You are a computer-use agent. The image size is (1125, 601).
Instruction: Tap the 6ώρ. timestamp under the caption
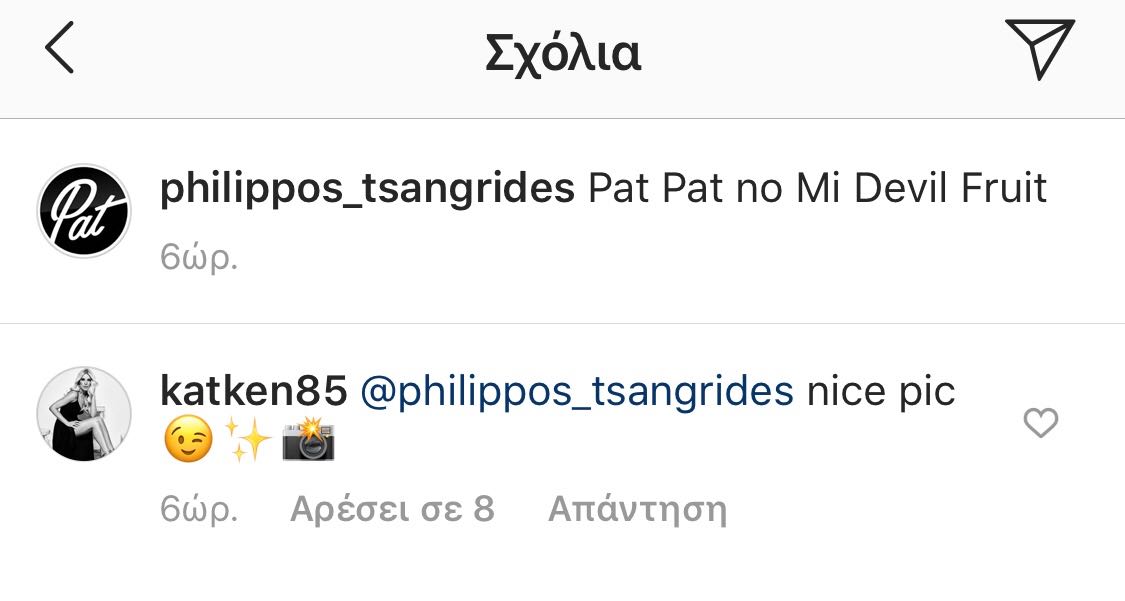tap(199, 257)
